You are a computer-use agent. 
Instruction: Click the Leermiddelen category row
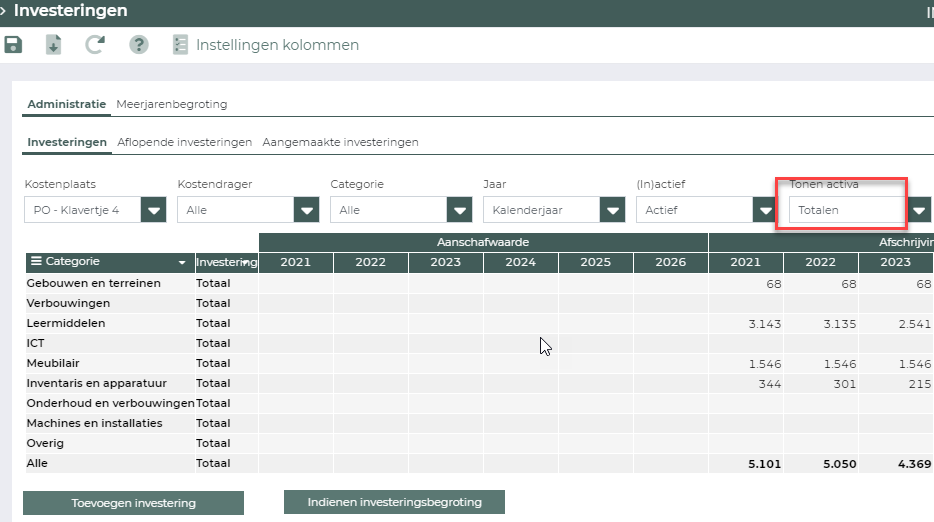[66, 323]
